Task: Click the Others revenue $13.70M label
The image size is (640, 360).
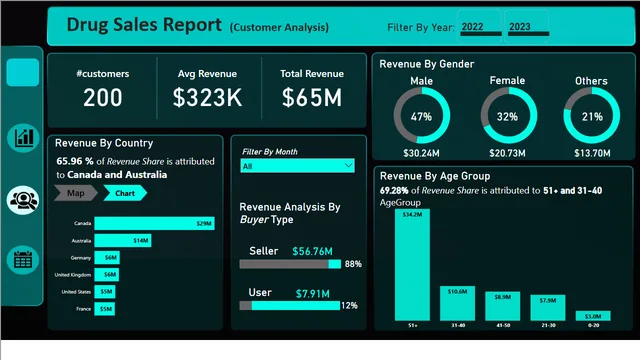Action: pyautogui.click(x=592, y=153)
